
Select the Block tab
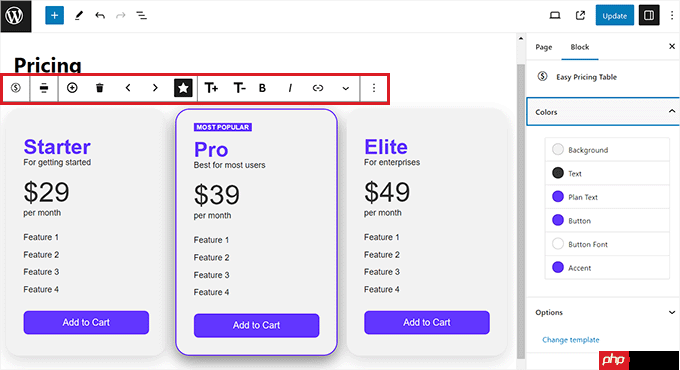(x=579, y=47)
